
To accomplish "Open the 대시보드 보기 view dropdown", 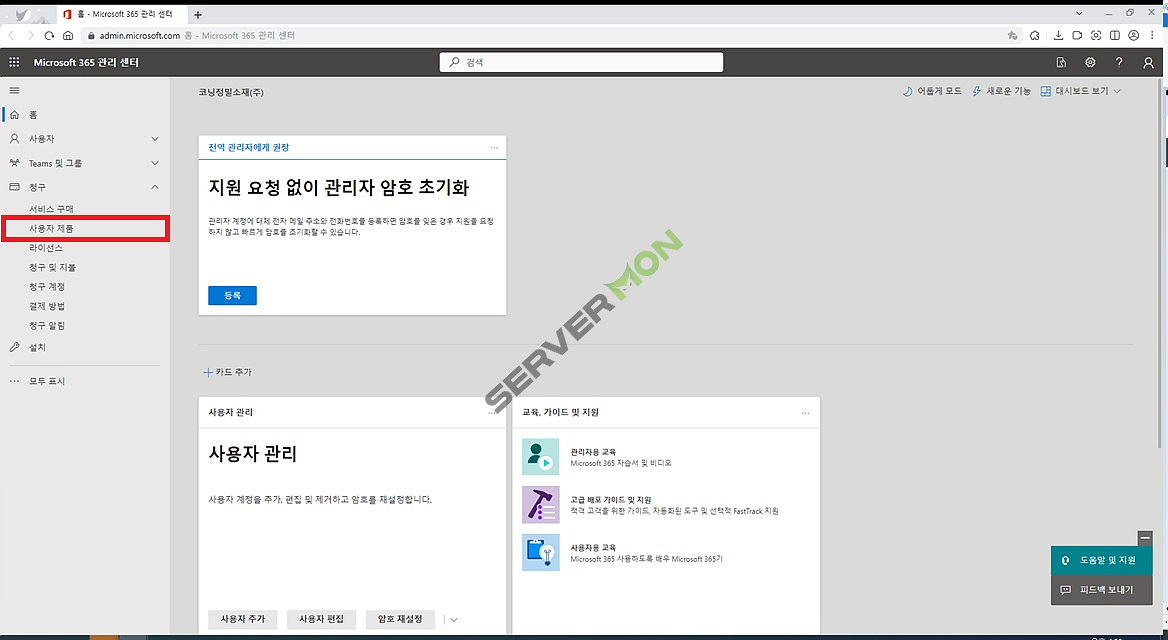I will [x=1081, y=91].
